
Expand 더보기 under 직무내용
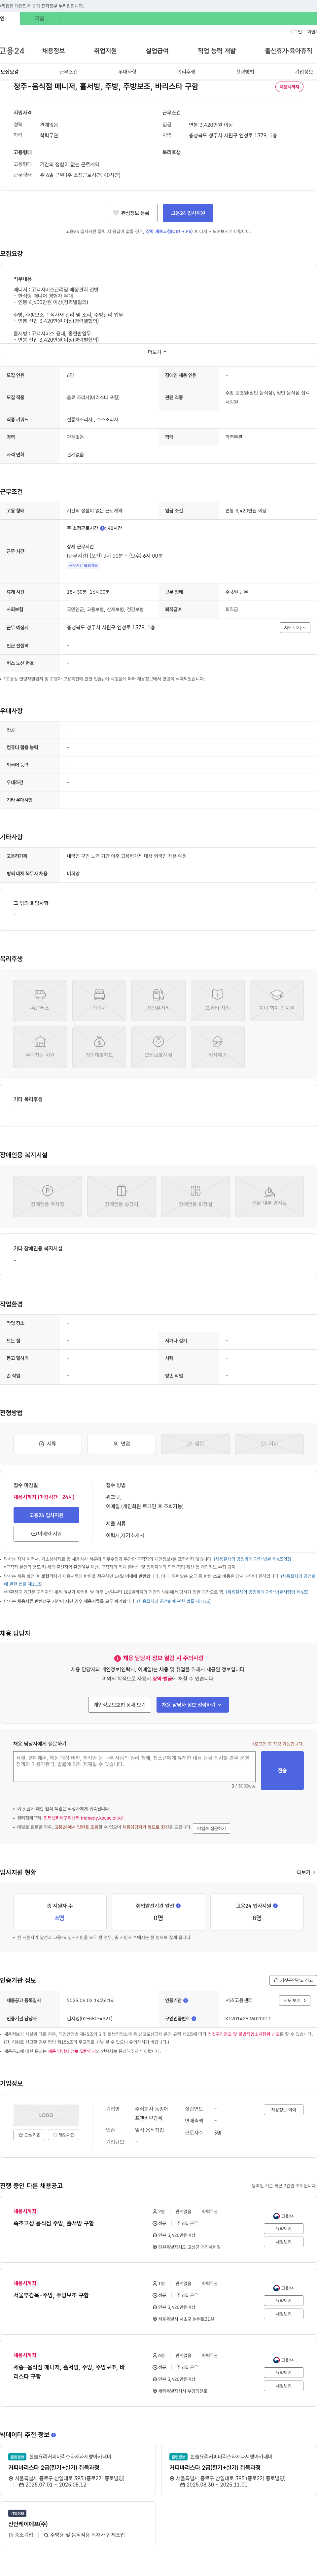[158, 352]
